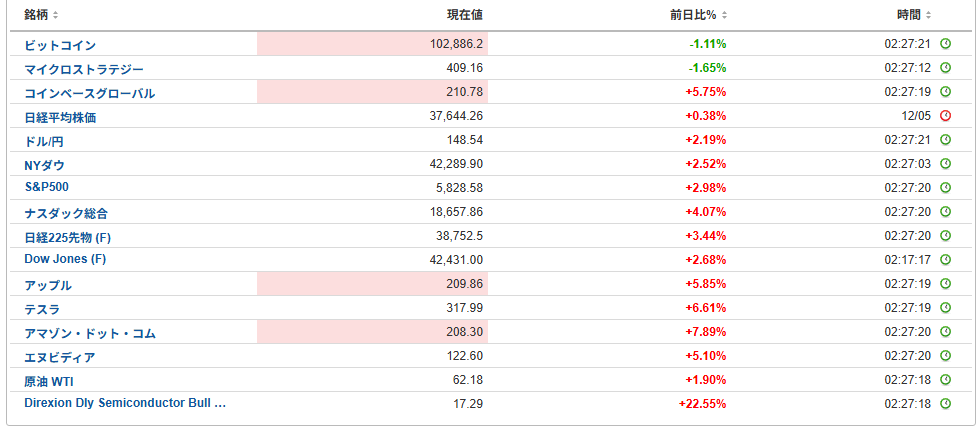Click the clock icon in Direxion Semiconductor row
Viewport: 980px width, 427px height.
pos(946,403)
